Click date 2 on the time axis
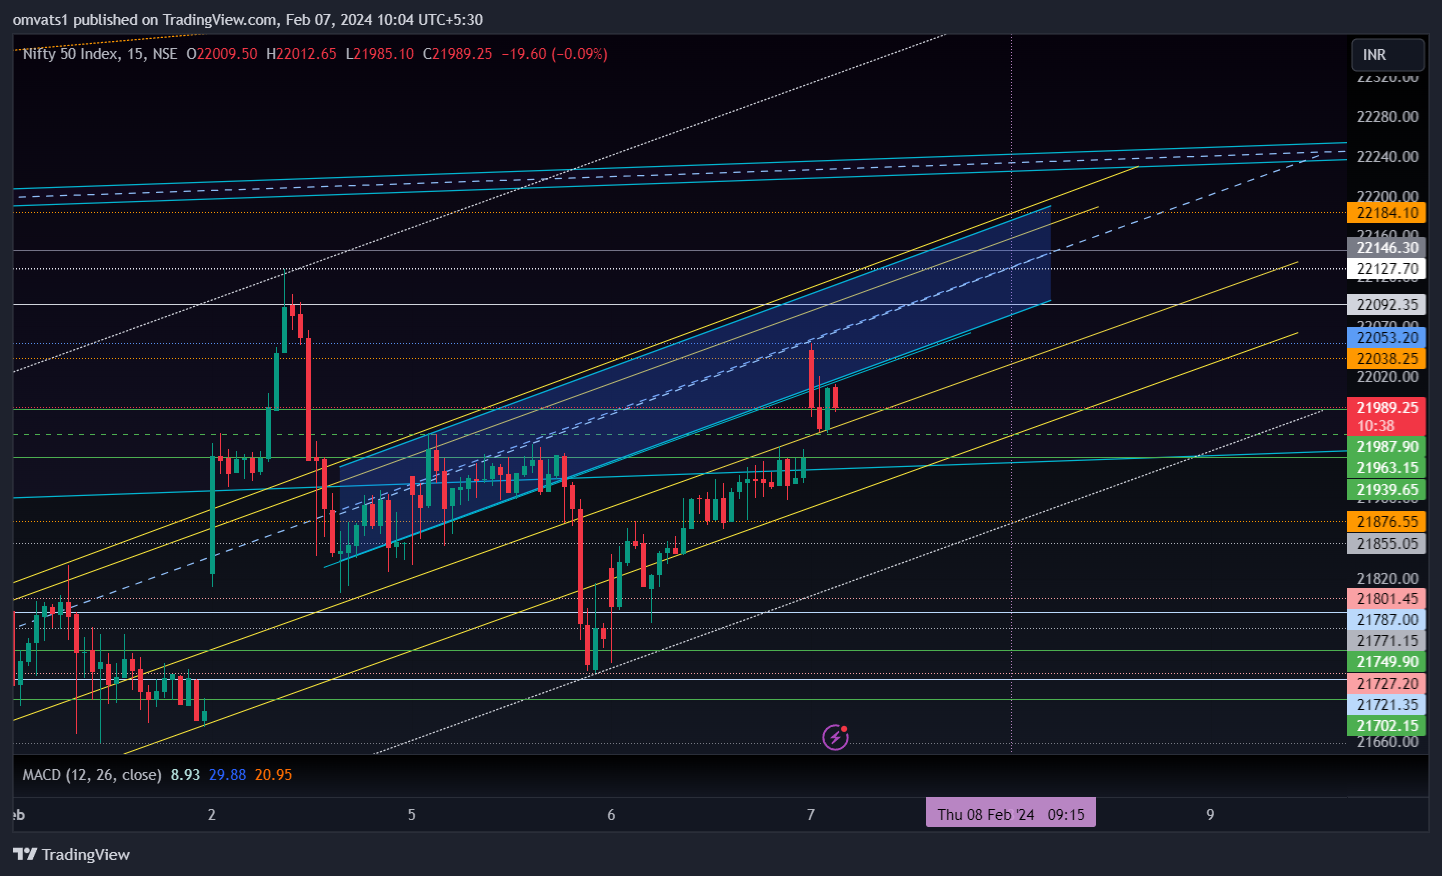This screenshot has width=1442, height=876. click(211, 814)
